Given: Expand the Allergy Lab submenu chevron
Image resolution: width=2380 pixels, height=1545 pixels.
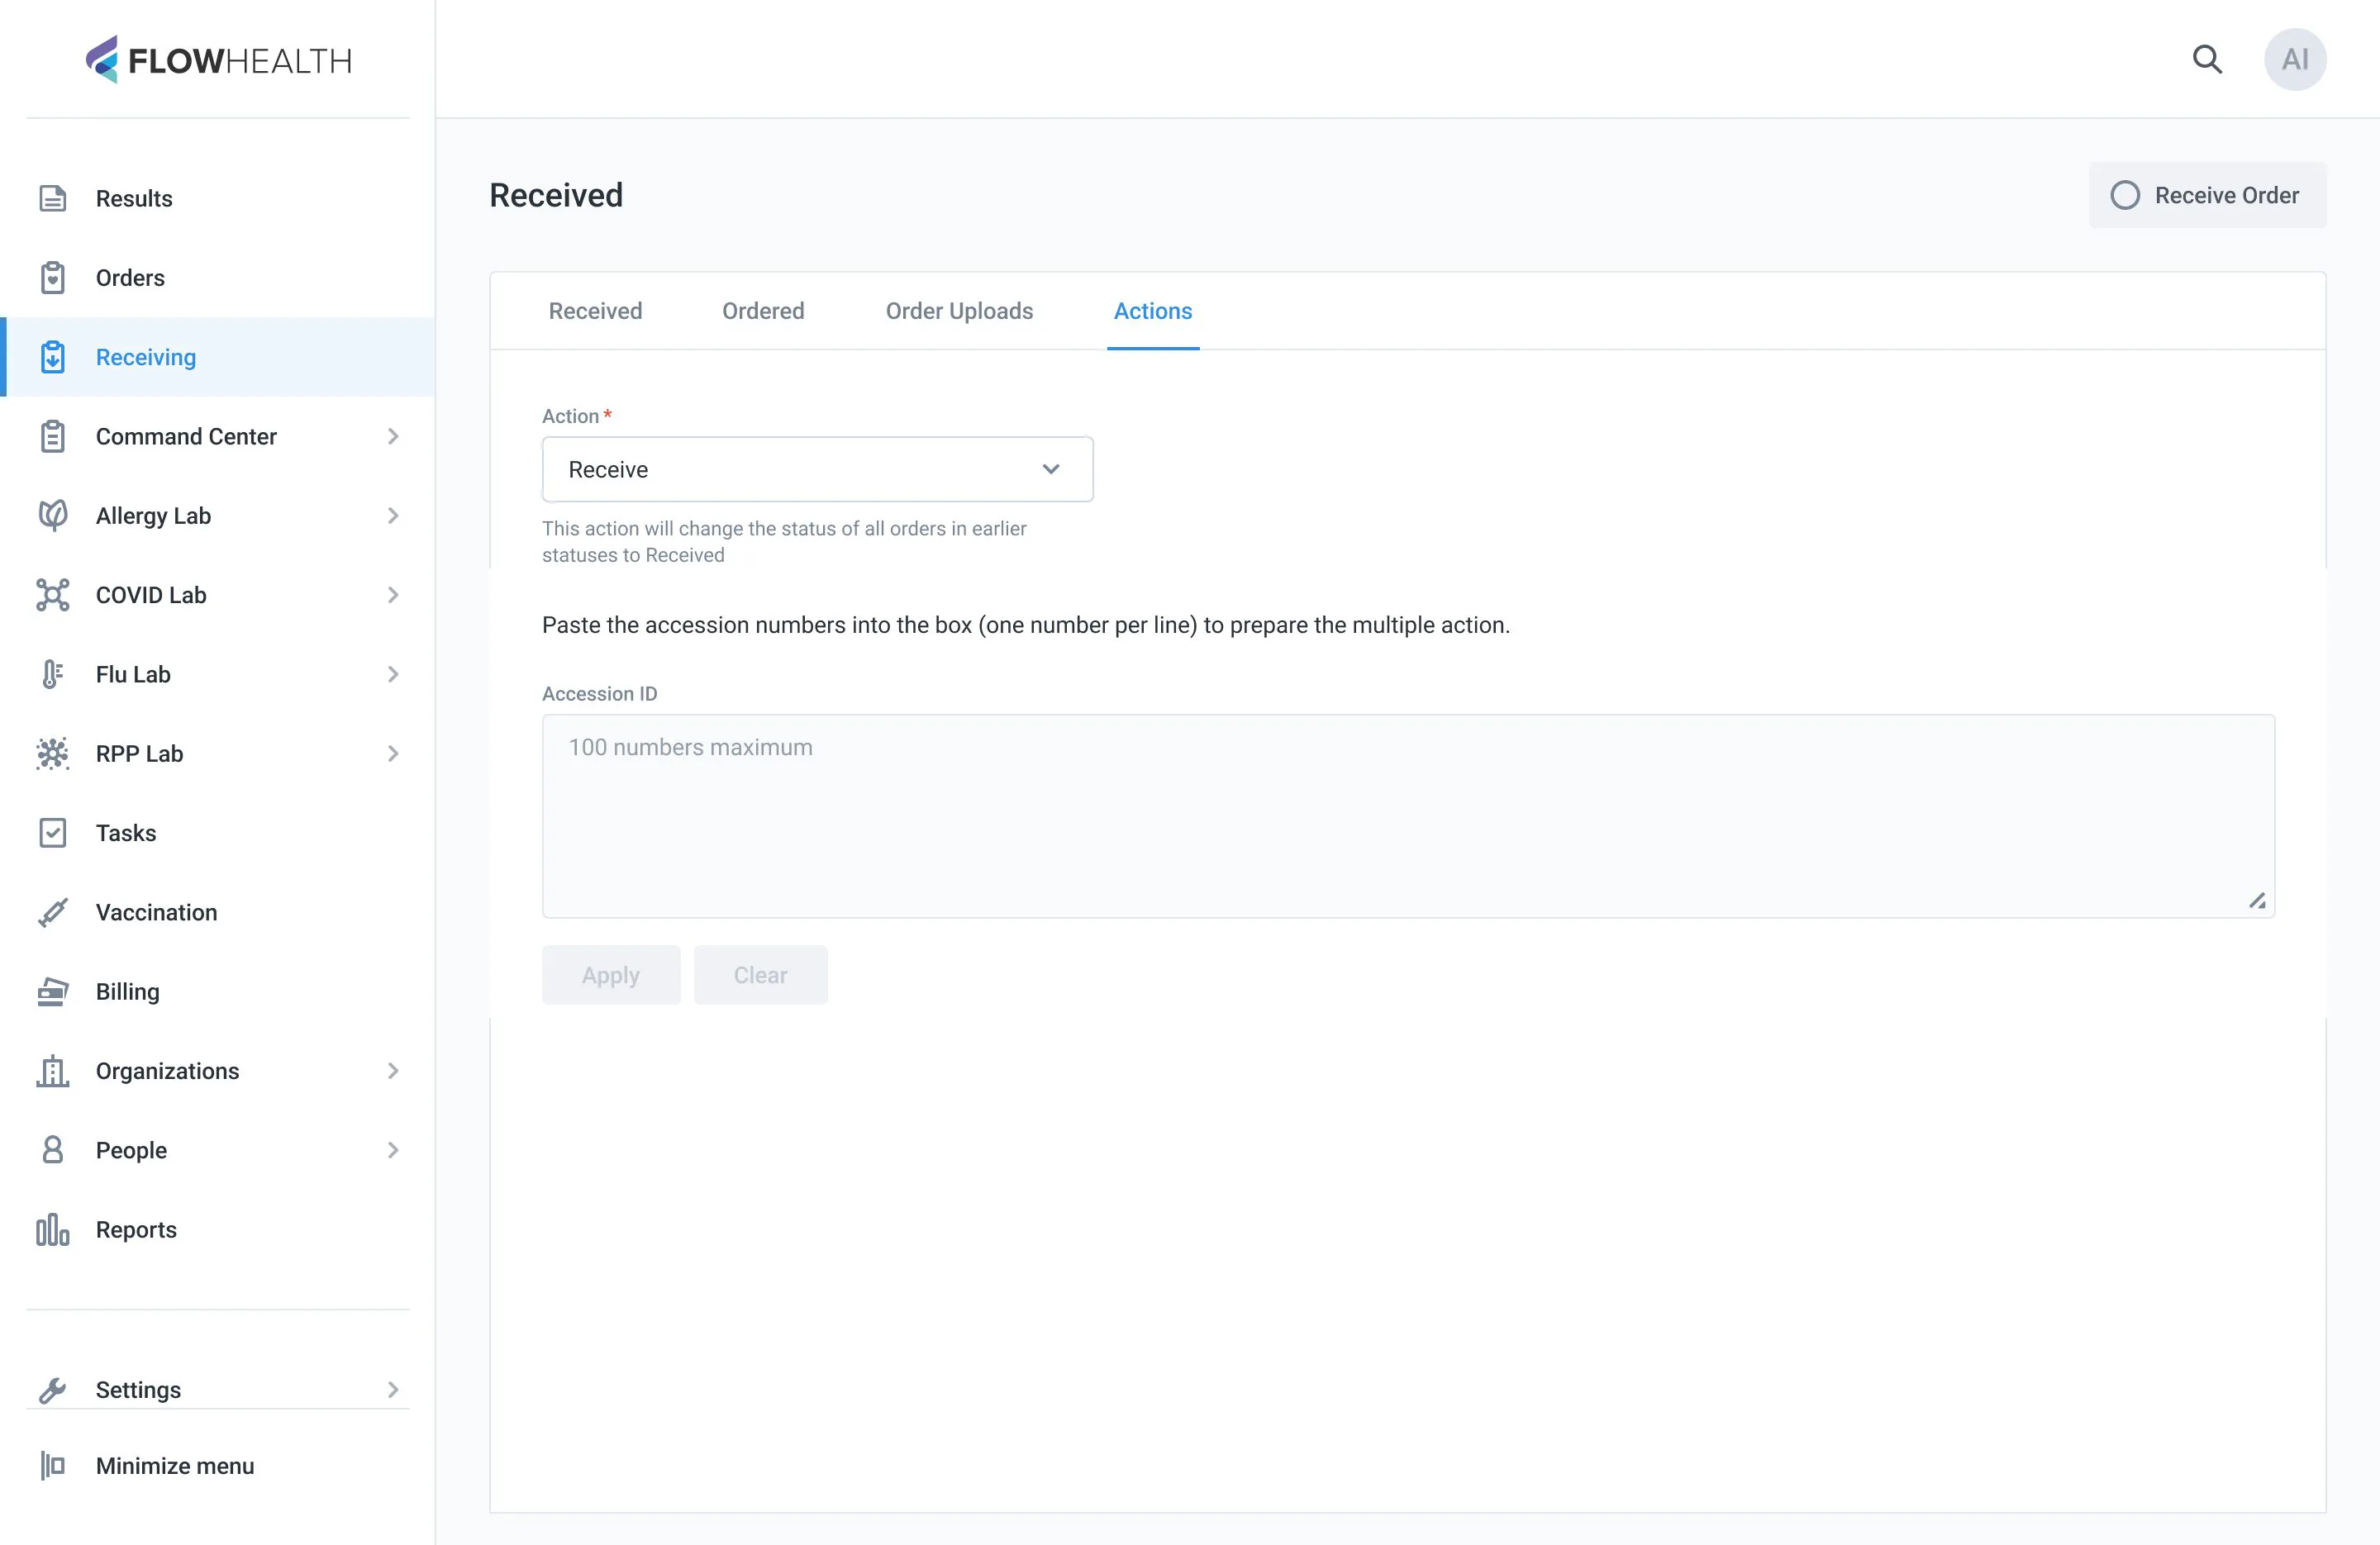Looking at the screenshot, I should click(393, 515).
